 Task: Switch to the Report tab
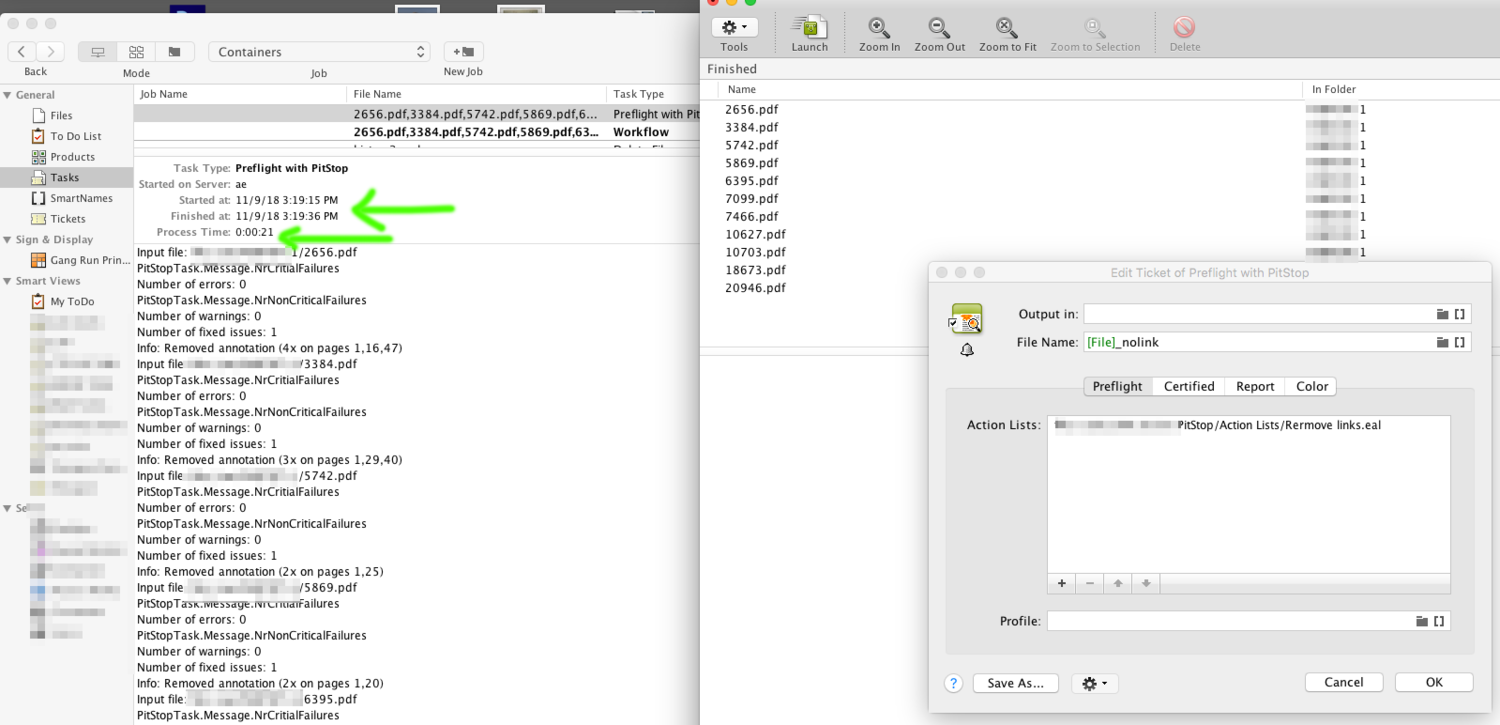[x=1255, y=386]
